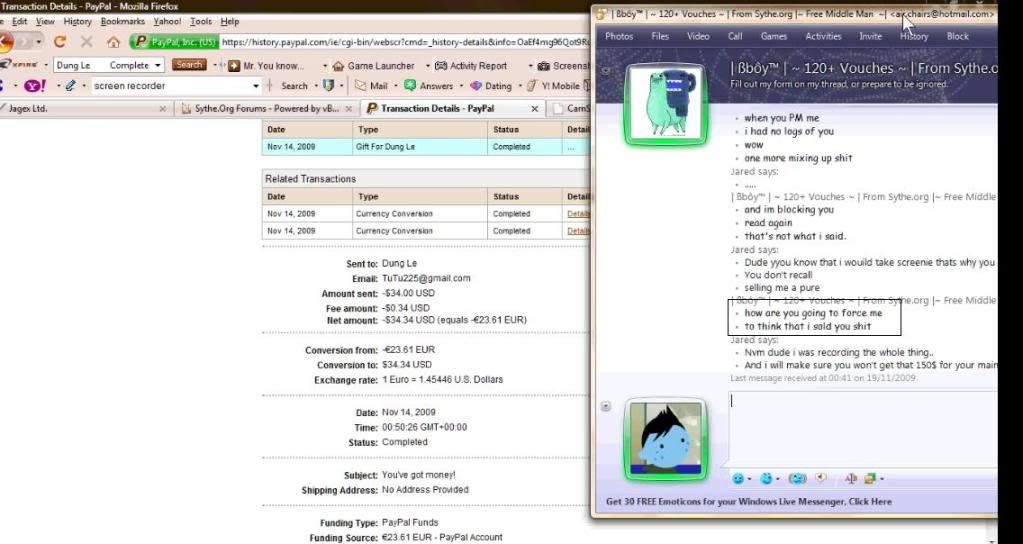1023x544 pixels.
Task: Open Activity Report on the Xfire toolbar
Action: 470,66
